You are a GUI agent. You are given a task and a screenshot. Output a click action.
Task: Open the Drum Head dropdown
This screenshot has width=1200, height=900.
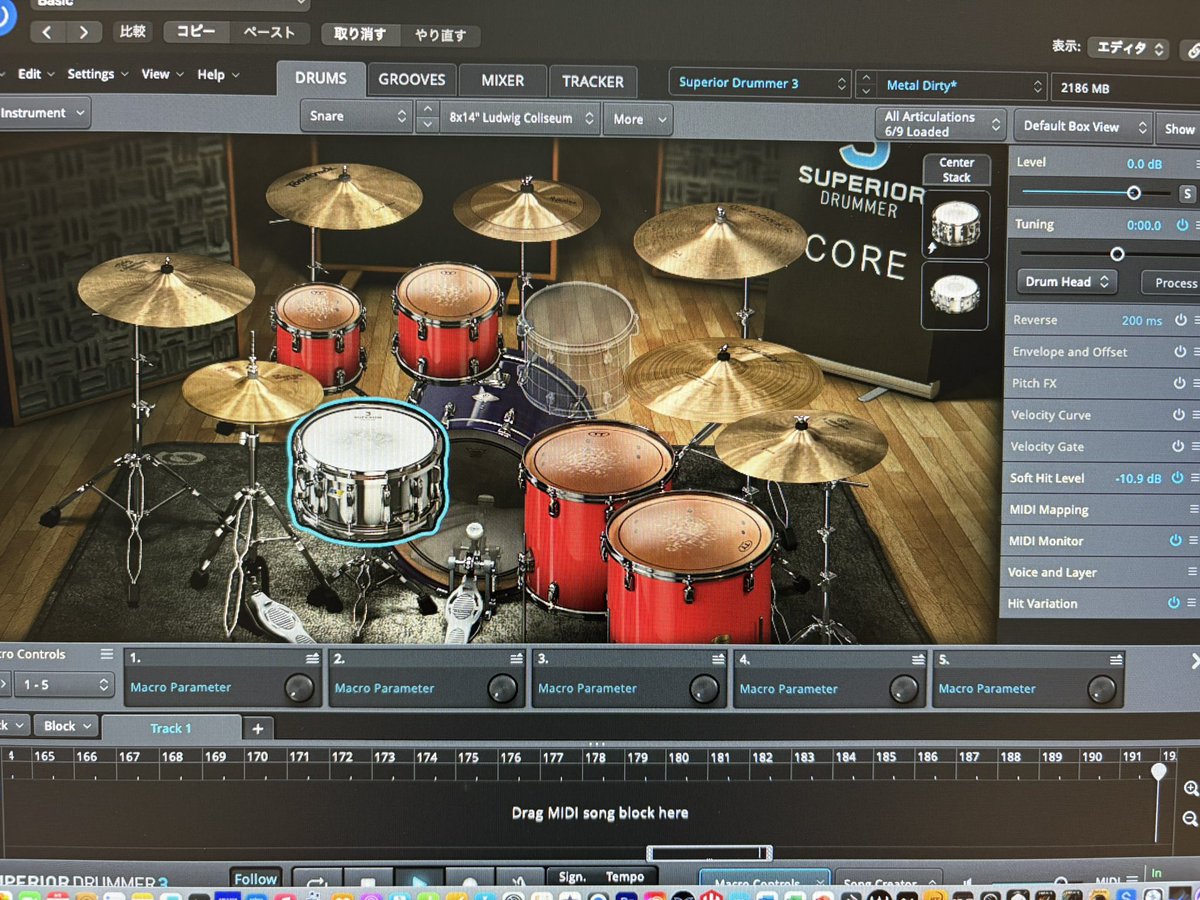coord(1067,282)
